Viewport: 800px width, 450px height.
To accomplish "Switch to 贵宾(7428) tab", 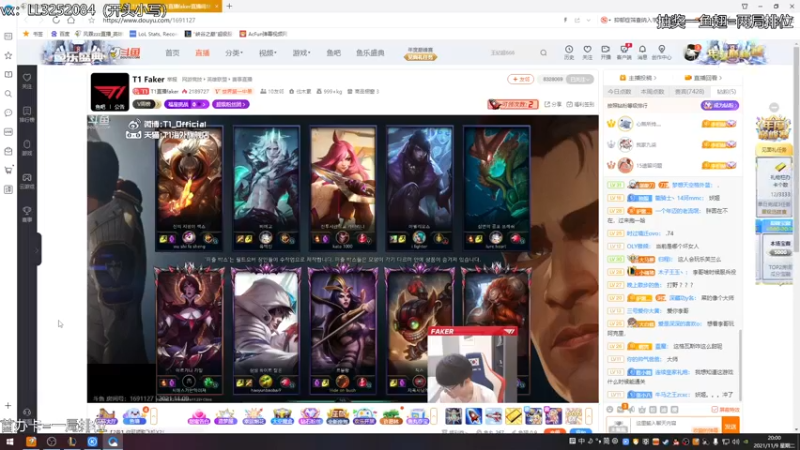I will pos(689,91).
